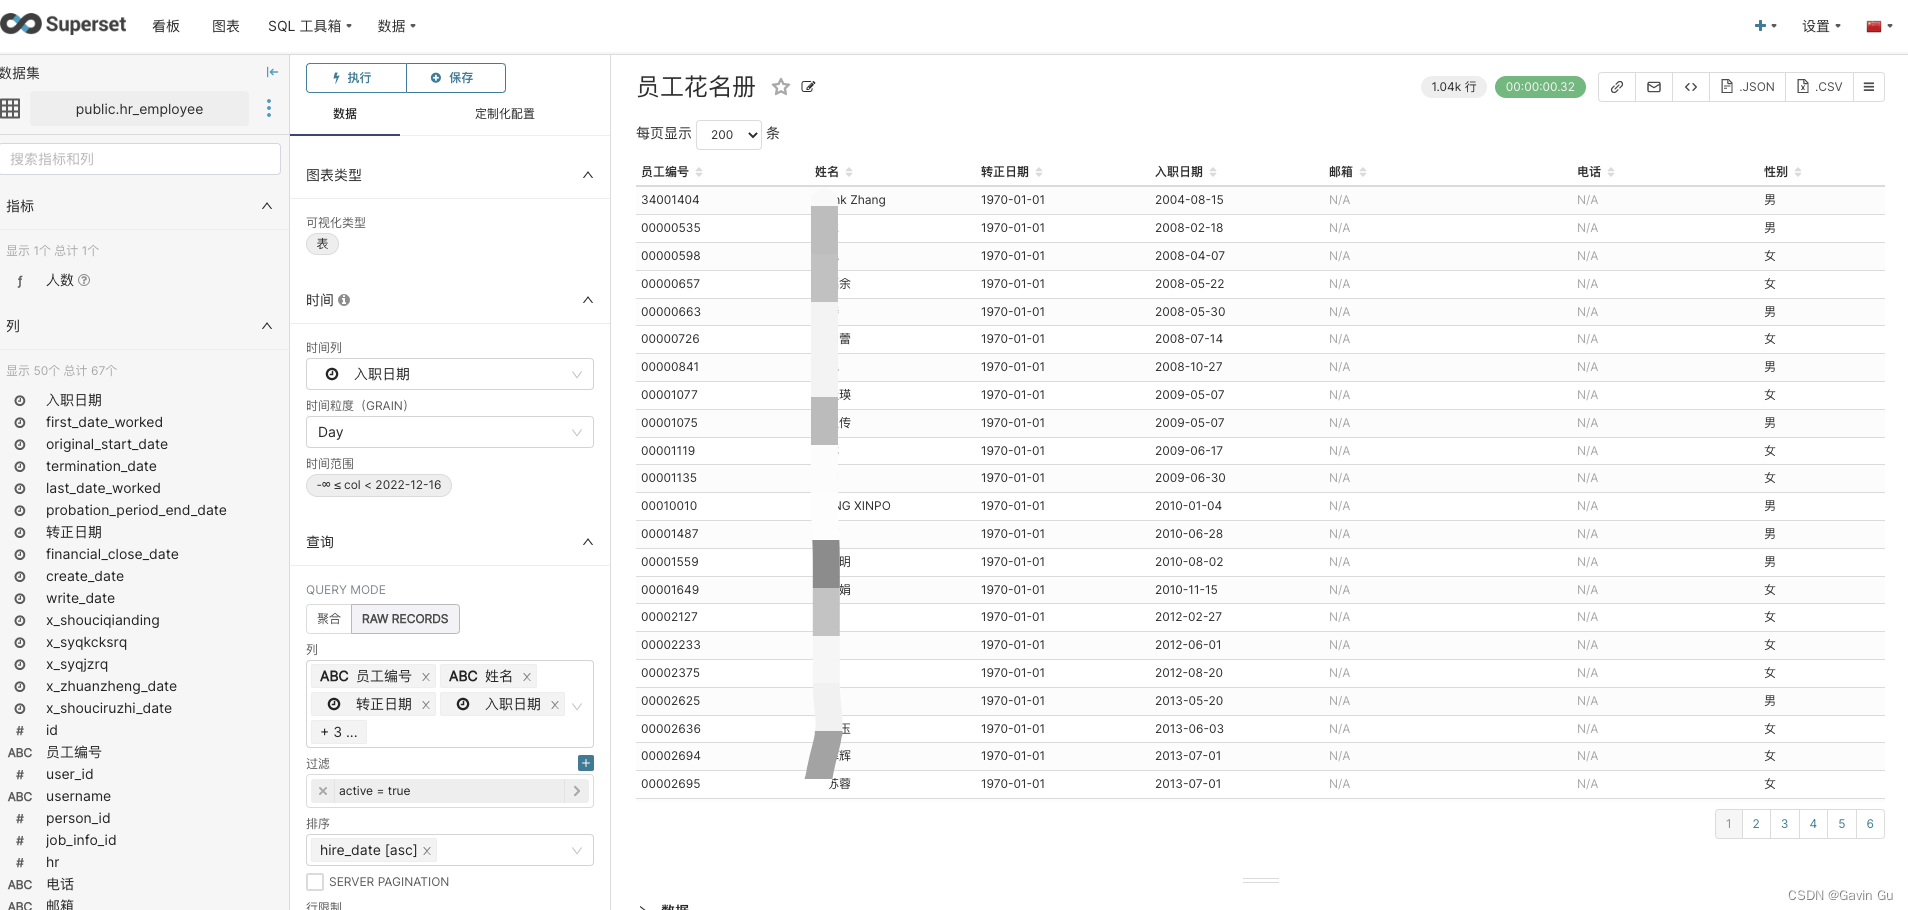Copy chart permalink link icon

point(1616,87)
